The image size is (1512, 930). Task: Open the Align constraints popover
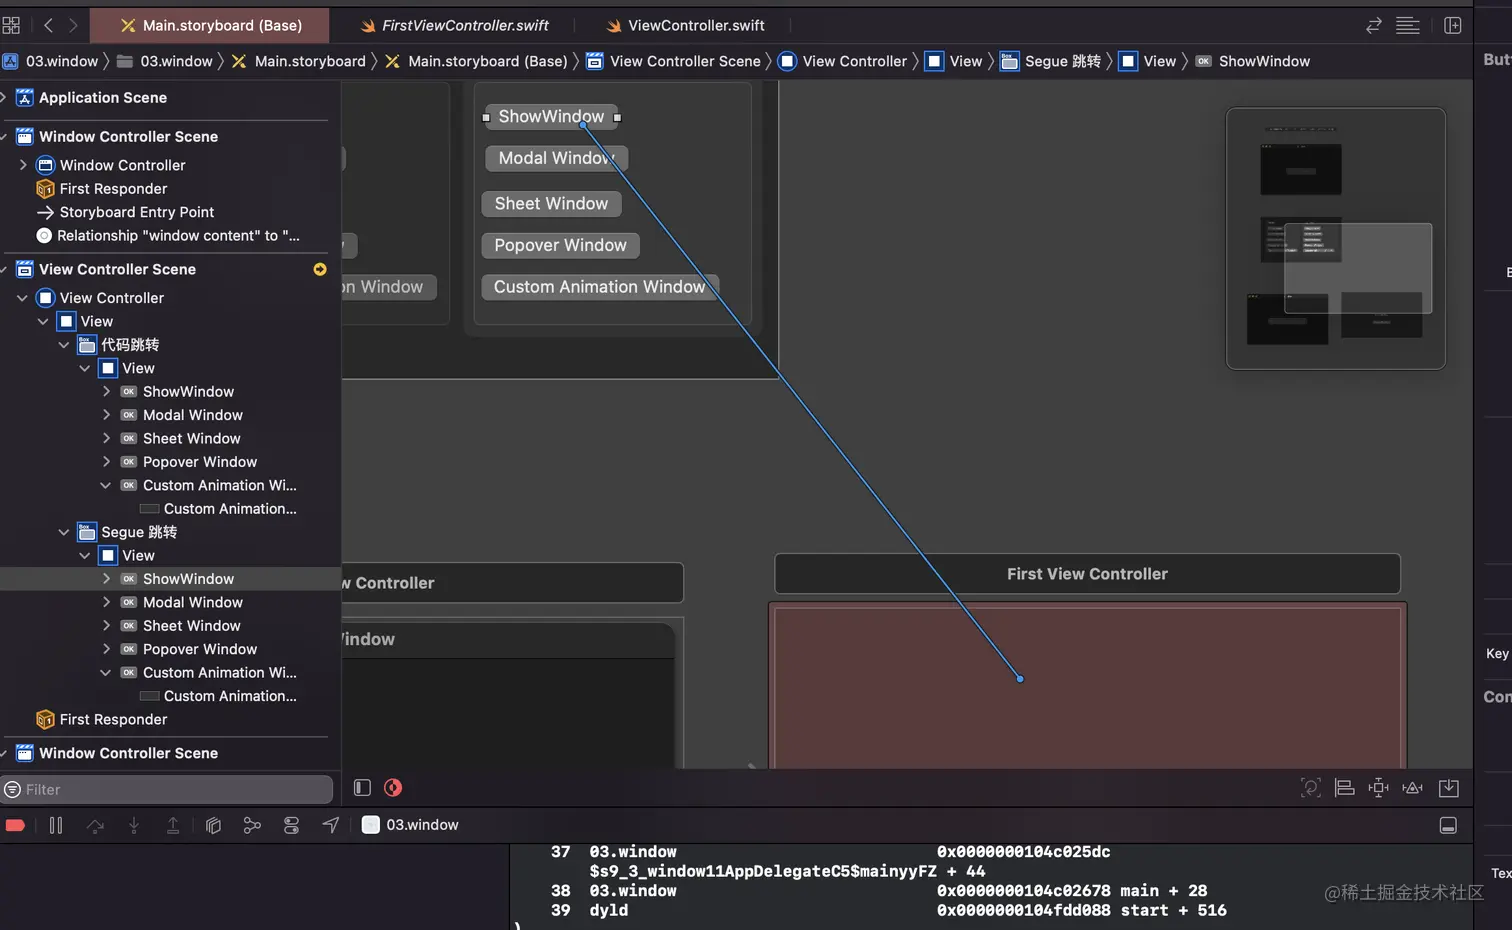click(x=1345, y=788)
